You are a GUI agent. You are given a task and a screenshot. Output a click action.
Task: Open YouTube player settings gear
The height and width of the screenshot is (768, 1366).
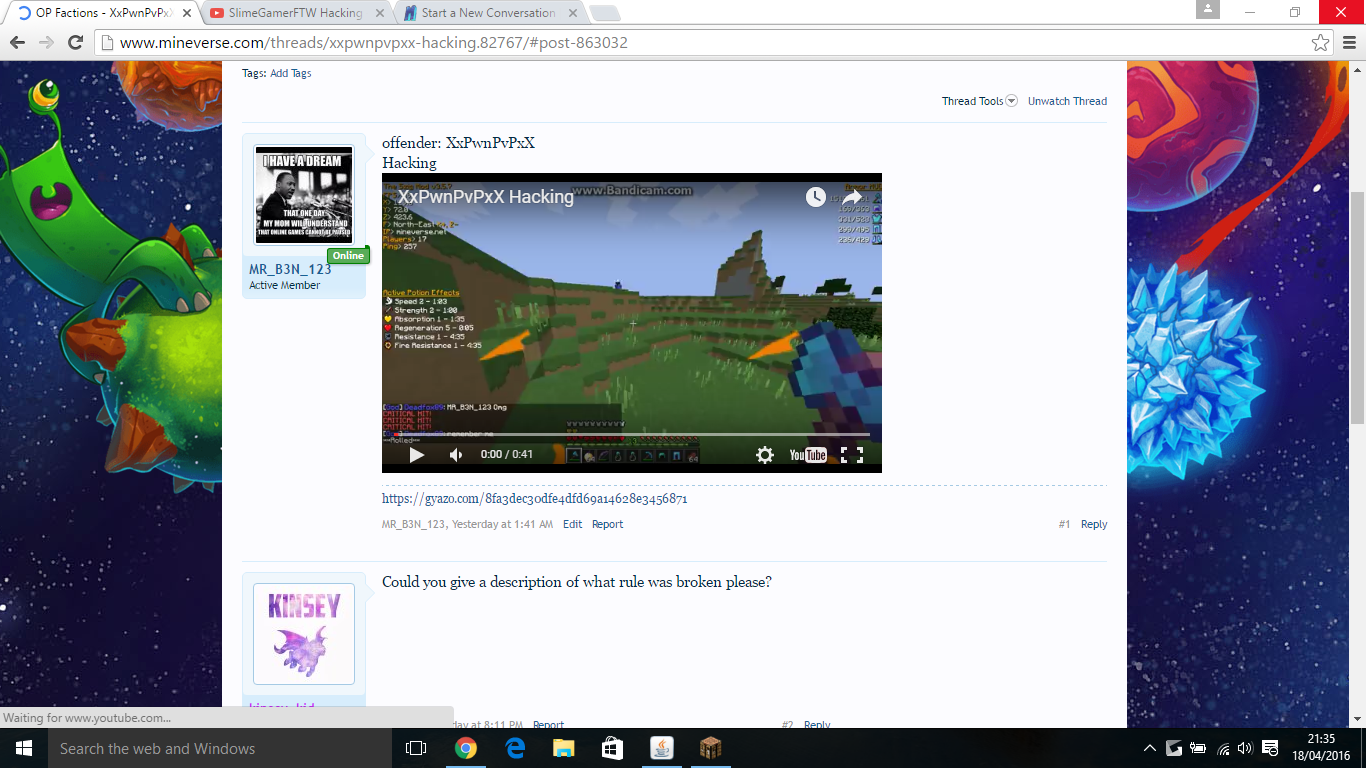point(765,455)
